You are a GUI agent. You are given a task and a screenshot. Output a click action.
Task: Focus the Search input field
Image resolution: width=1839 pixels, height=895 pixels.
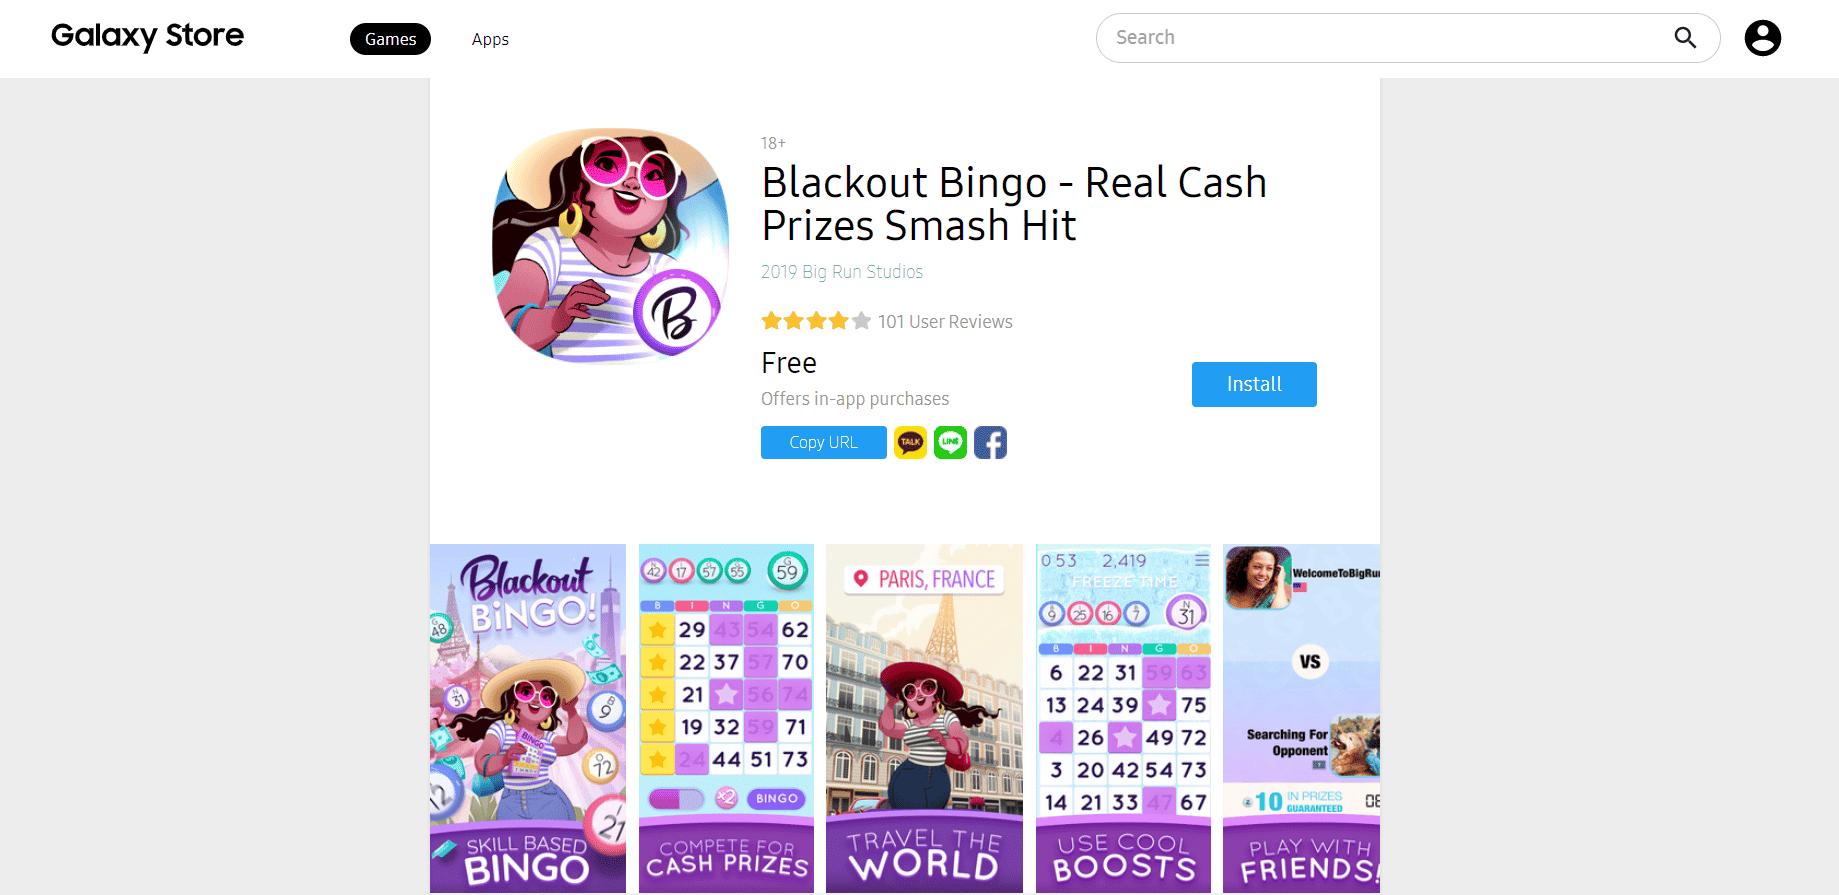coord(1390,38)
